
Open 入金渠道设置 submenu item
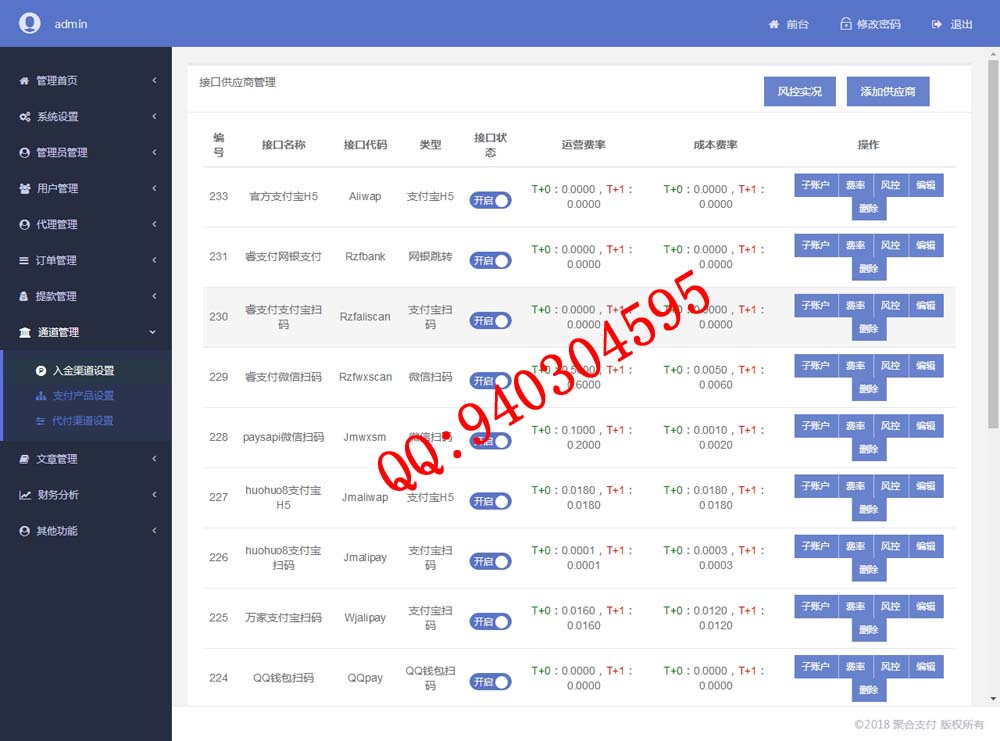click(x=85, y=370)
